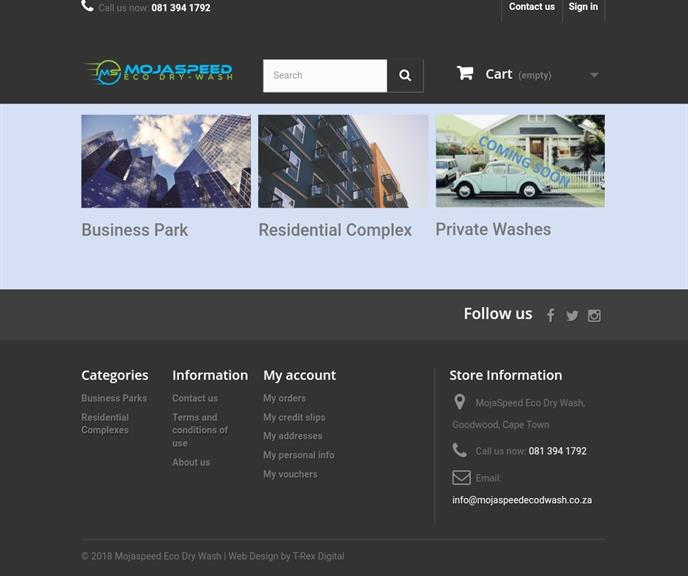The width and height of the screenshot is (688, 576).
Task: Click the info@mojaspeedecodwash.co.za email address
Action: (522, 500)
